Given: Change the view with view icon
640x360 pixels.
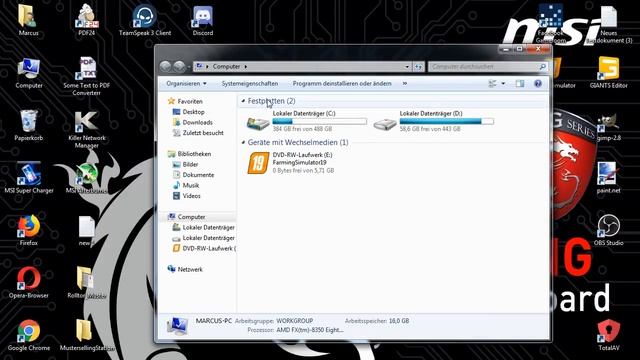Looking at the screenshot, I should click(493, 84).
